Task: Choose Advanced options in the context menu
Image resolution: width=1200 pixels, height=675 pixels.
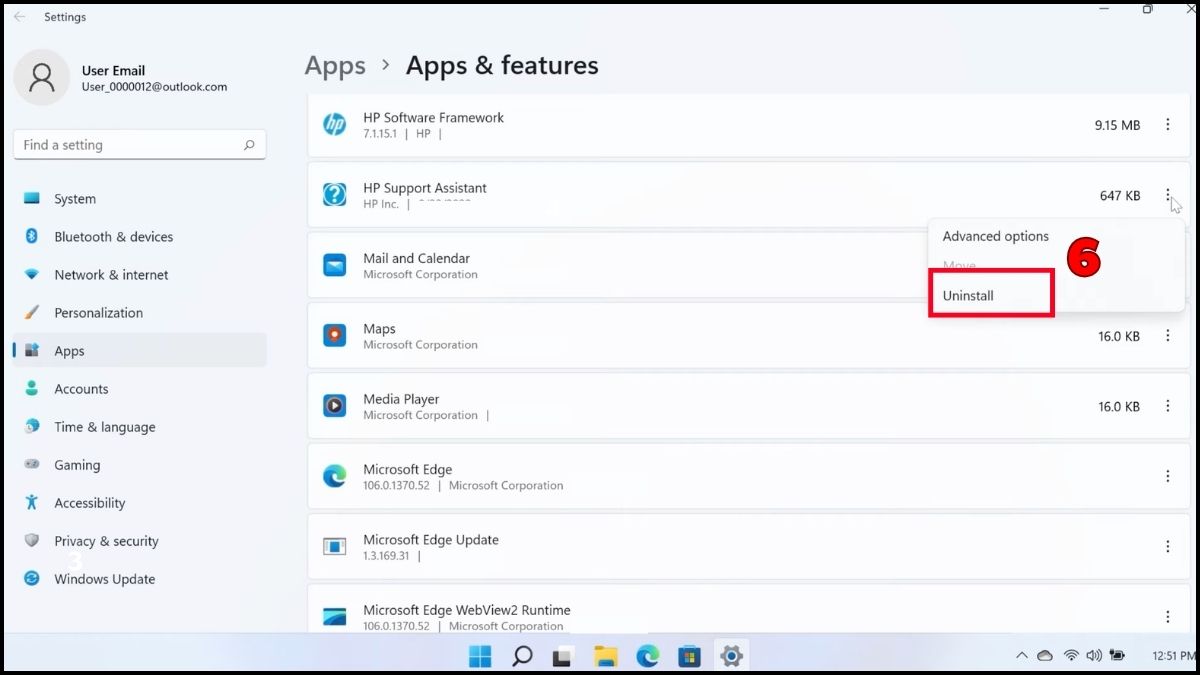Action: pyautogui.click(x=996, y=236)
